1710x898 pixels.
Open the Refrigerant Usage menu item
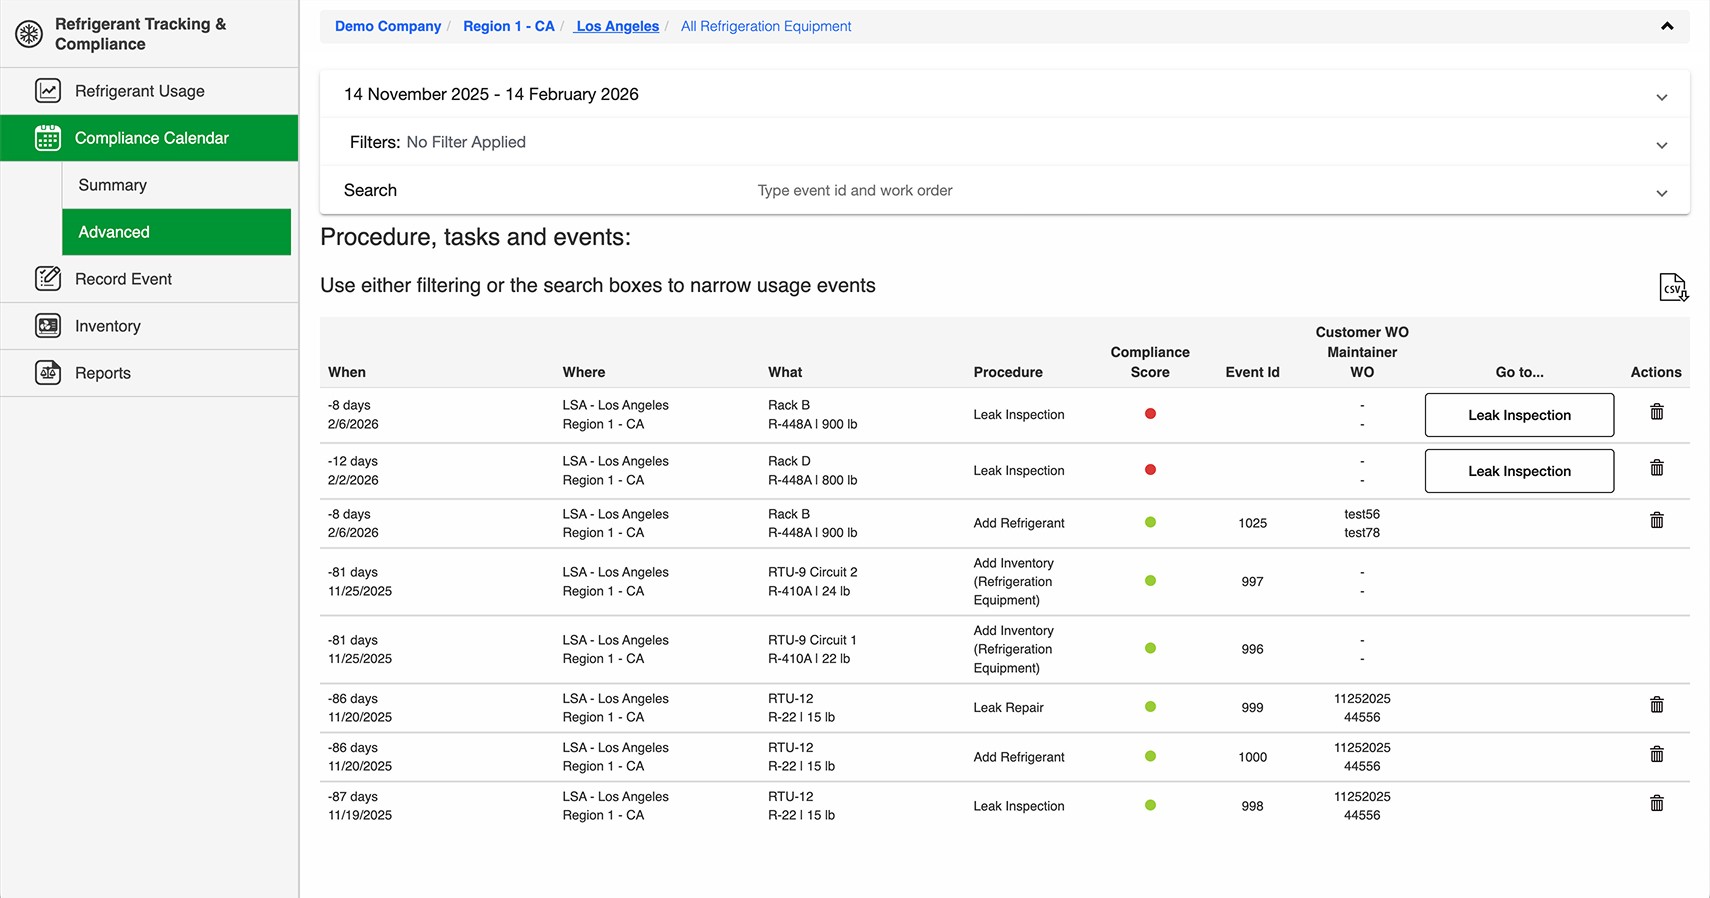point(149,91)
